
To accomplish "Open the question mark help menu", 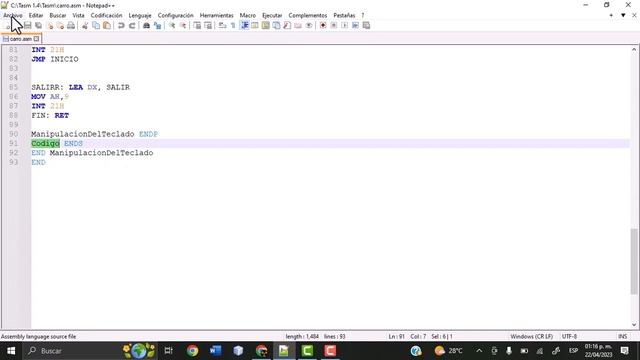I will (x=362, y=15).
